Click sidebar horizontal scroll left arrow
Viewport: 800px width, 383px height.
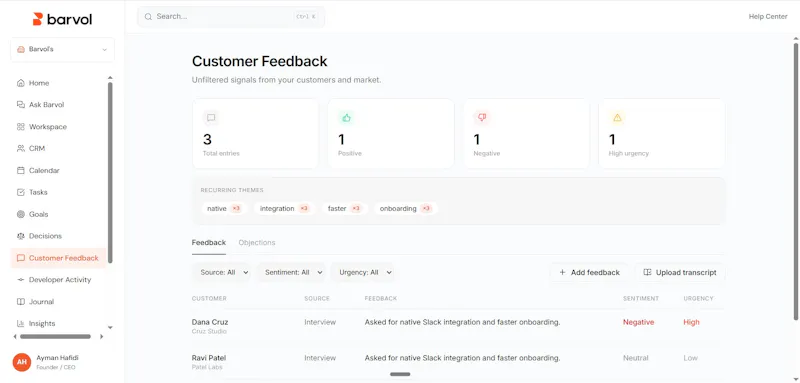(15, 337)
